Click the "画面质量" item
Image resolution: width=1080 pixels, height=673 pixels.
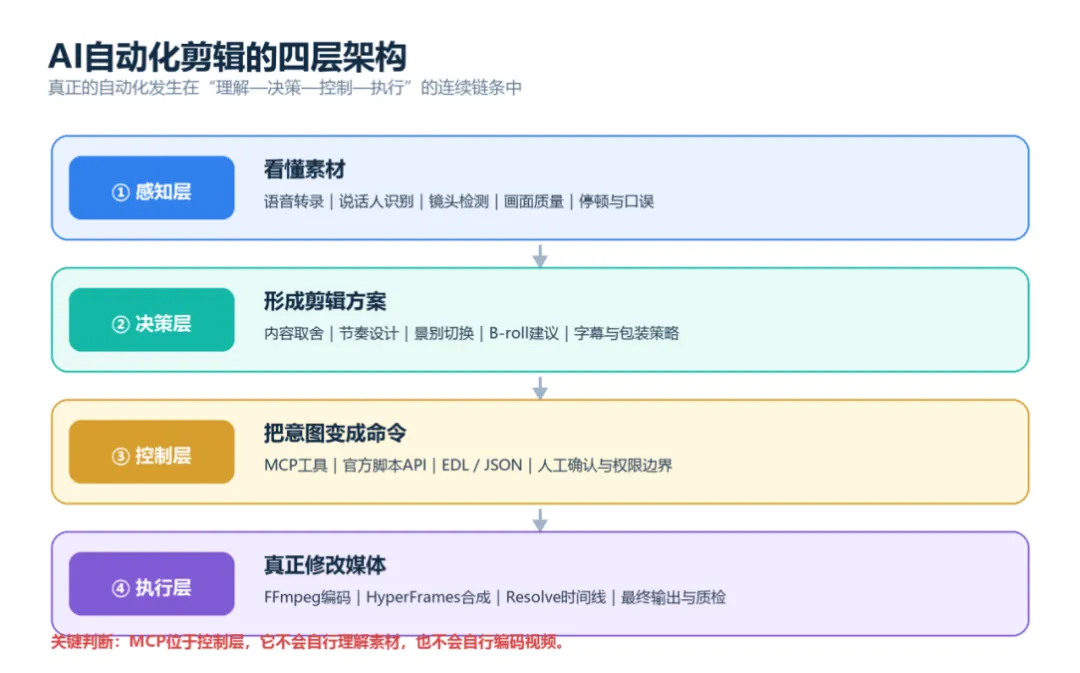click(x=534, y=202)
